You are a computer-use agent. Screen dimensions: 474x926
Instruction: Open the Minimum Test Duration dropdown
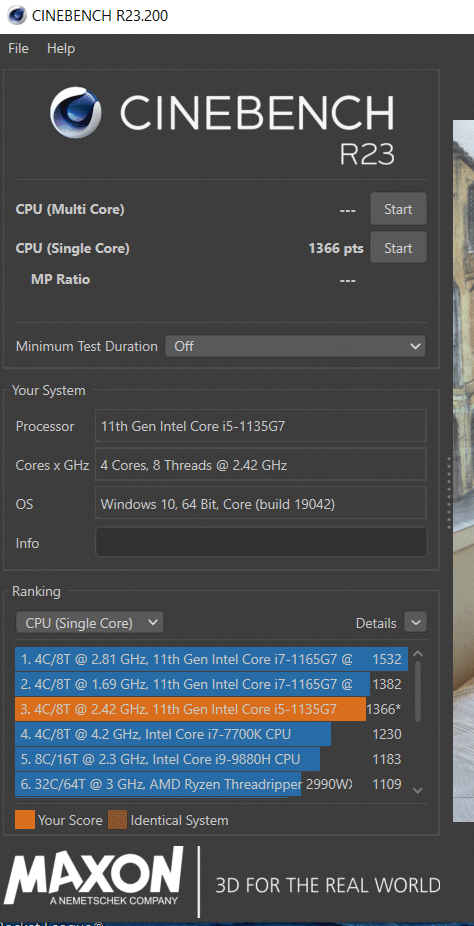tap(295, 346)
